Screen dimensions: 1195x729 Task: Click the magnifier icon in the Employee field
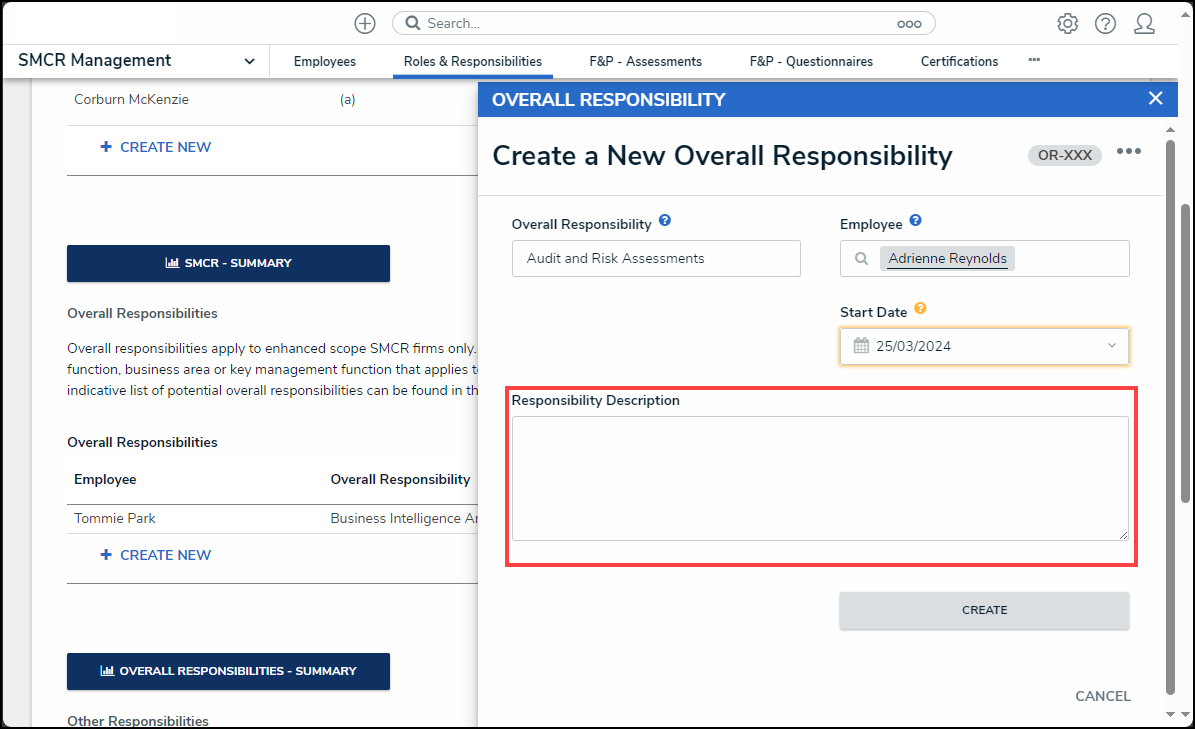coord(860,258)
